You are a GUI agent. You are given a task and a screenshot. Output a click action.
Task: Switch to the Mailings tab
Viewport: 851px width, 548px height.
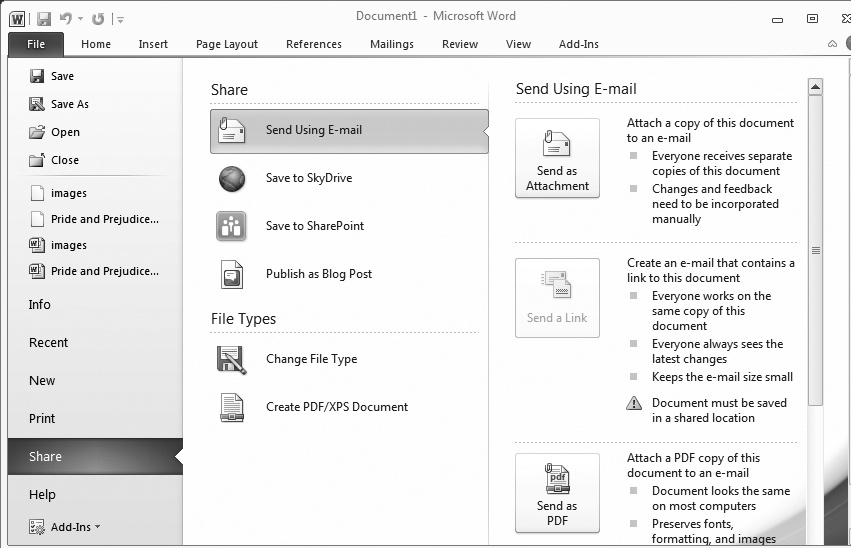tap(392, 44)
